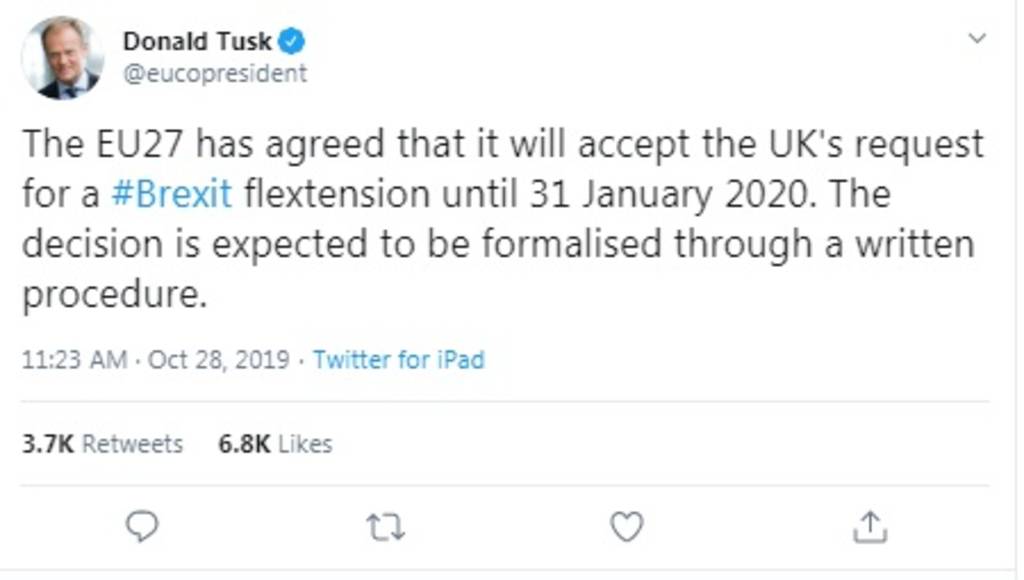Open the Twitter for iPad link
Viewport: 1024px width, 580px height.
point(398,360)
